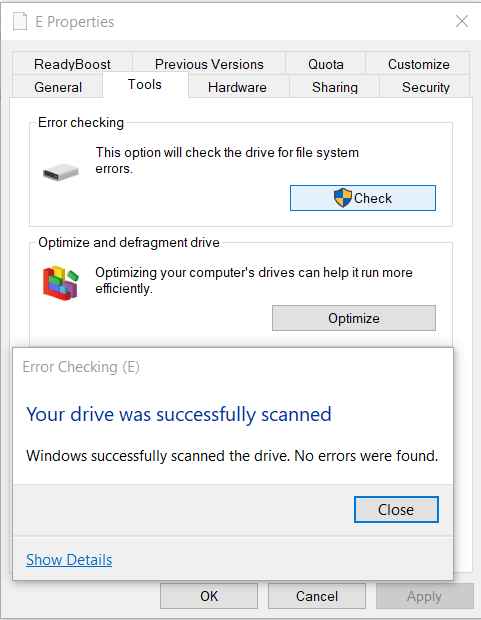Open the Quota tab
Viewport: 481px width, 620px height.
coord(326,64)
